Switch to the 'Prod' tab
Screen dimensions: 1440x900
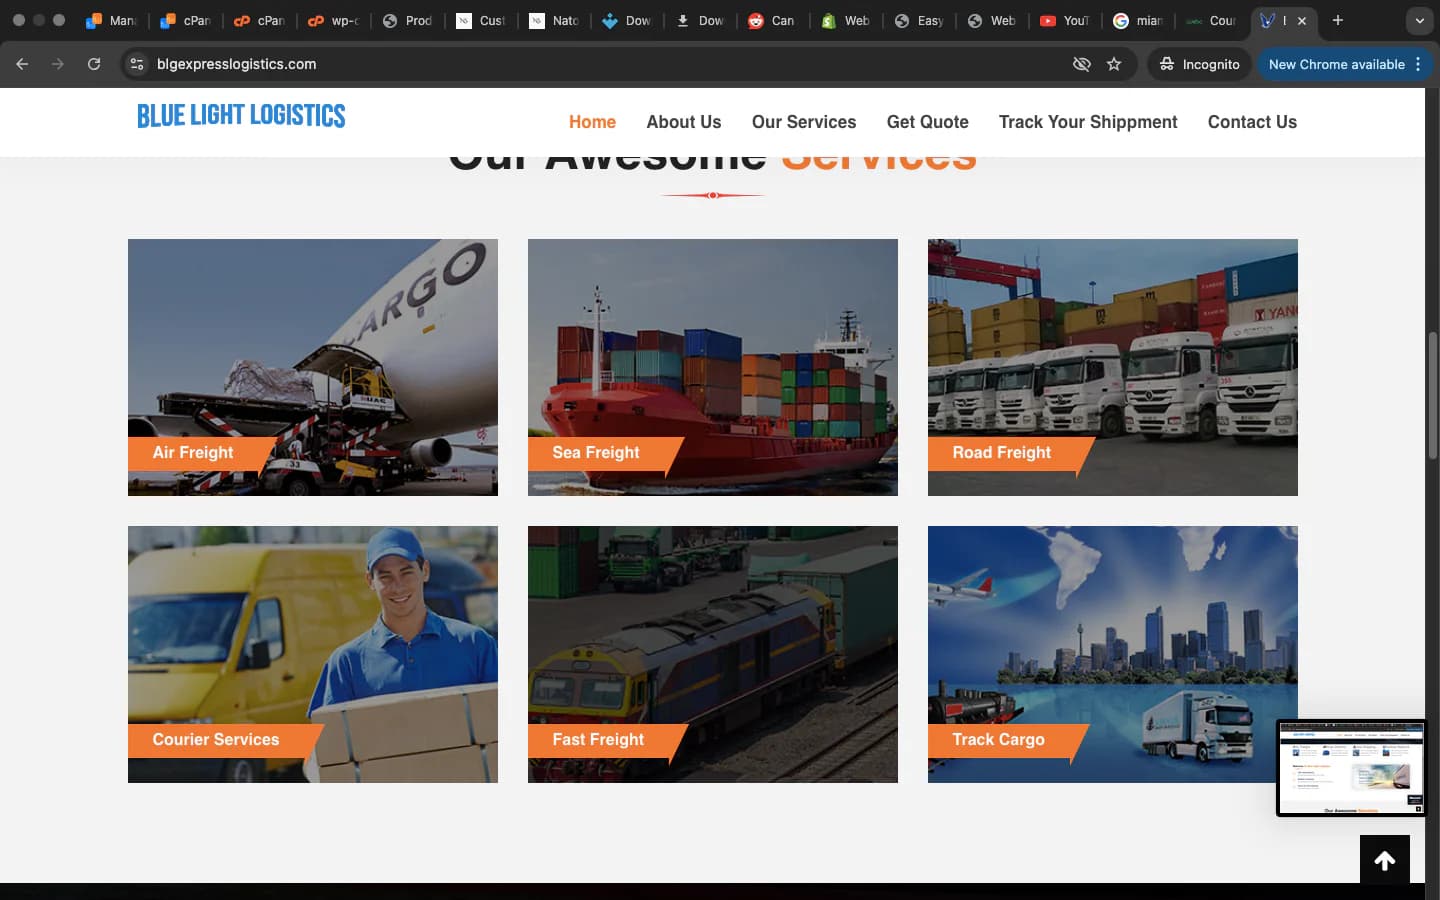tap(407, 20)
